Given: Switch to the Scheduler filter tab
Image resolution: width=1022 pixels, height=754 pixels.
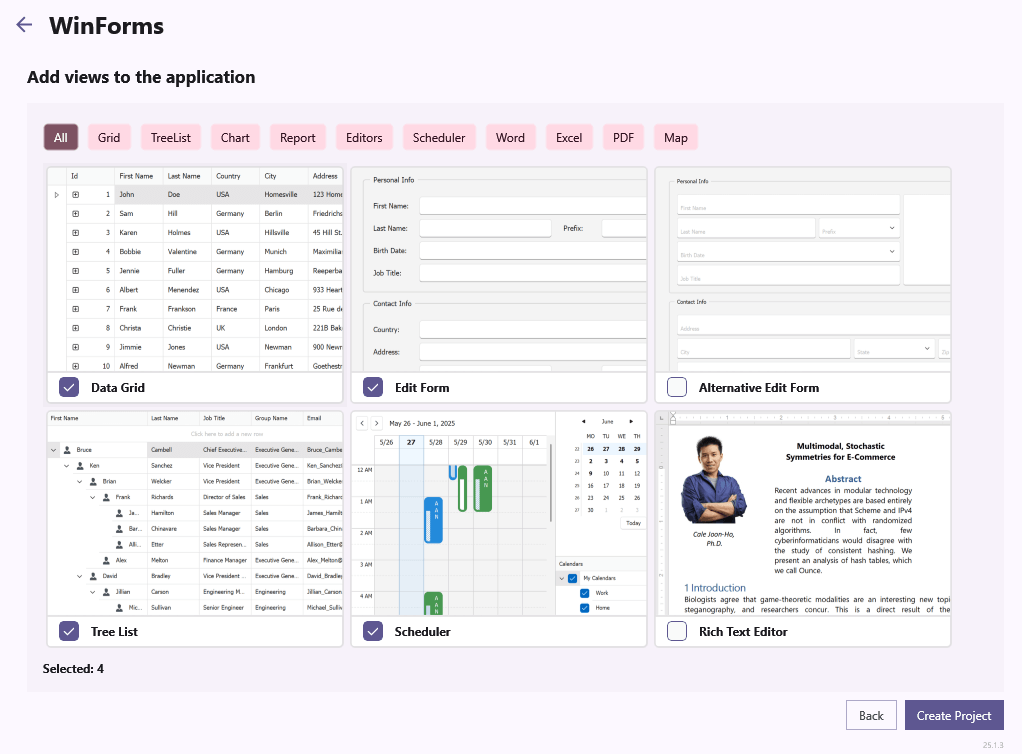Looking at the screenshot, I should point(438,137).
